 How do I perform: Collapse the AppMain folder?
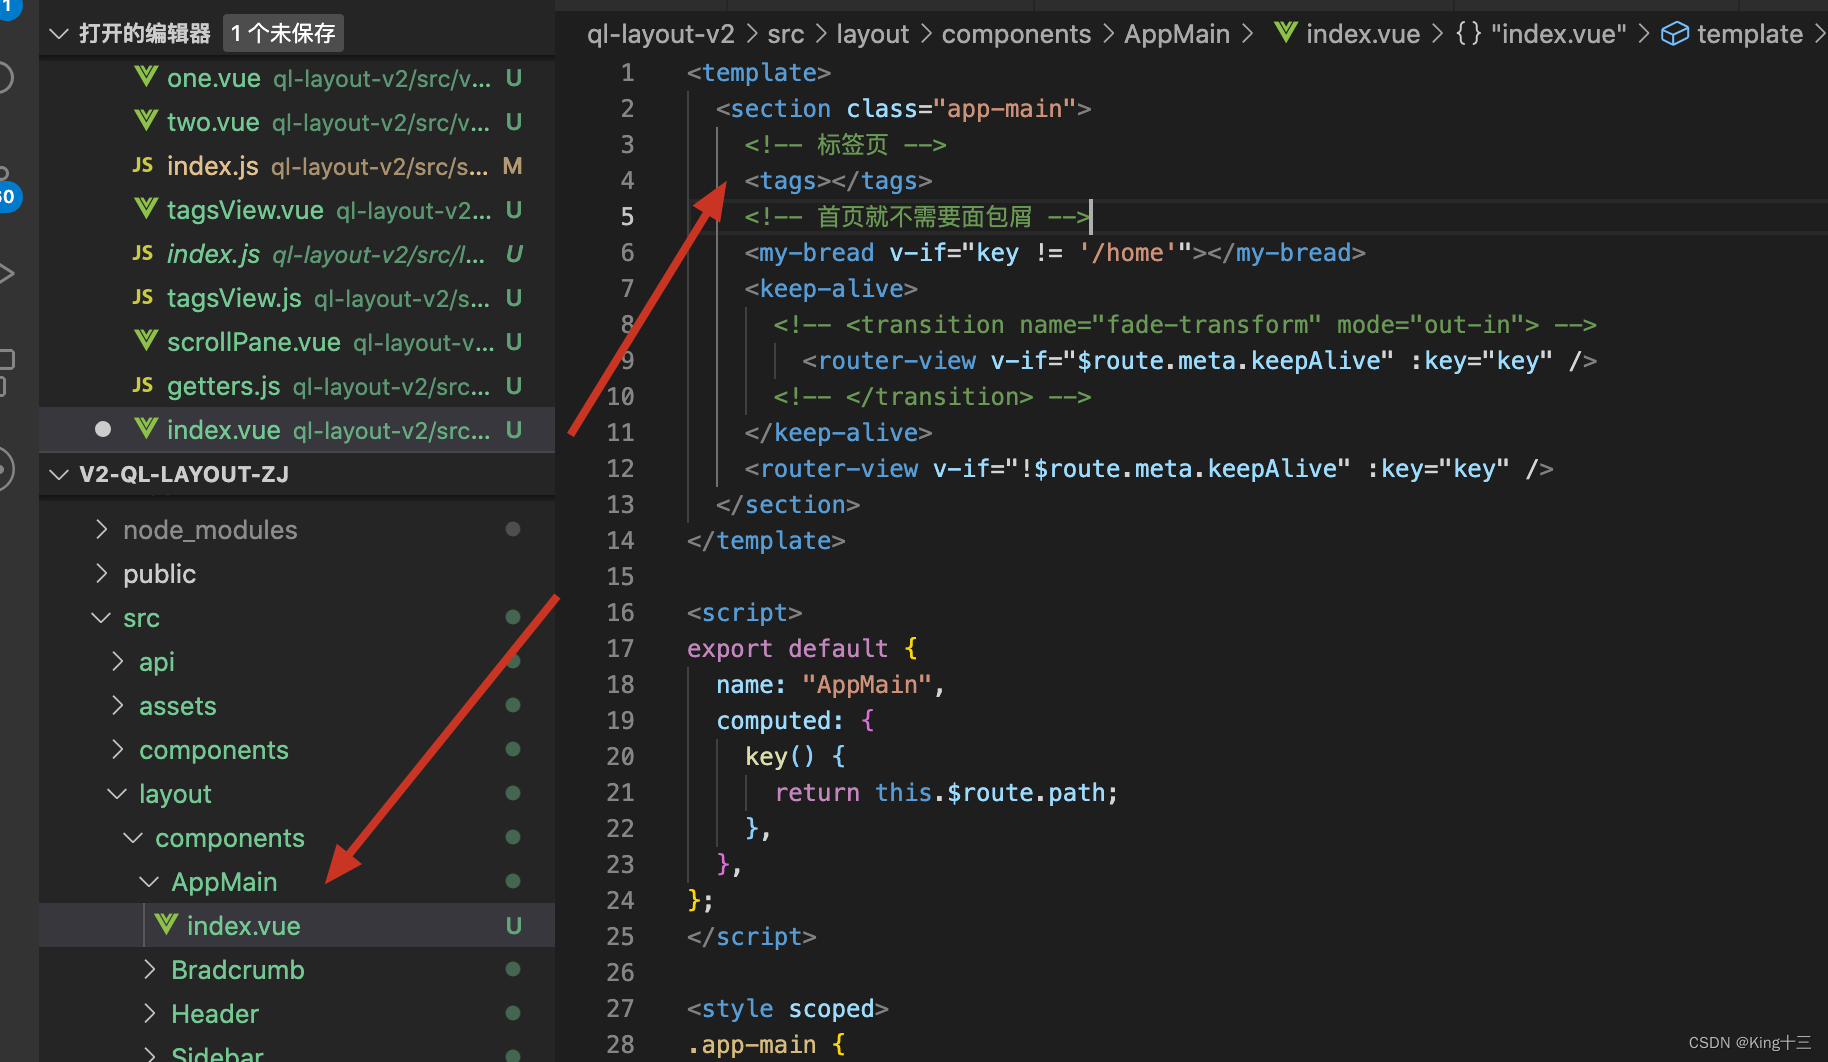(x=149, y=882)
